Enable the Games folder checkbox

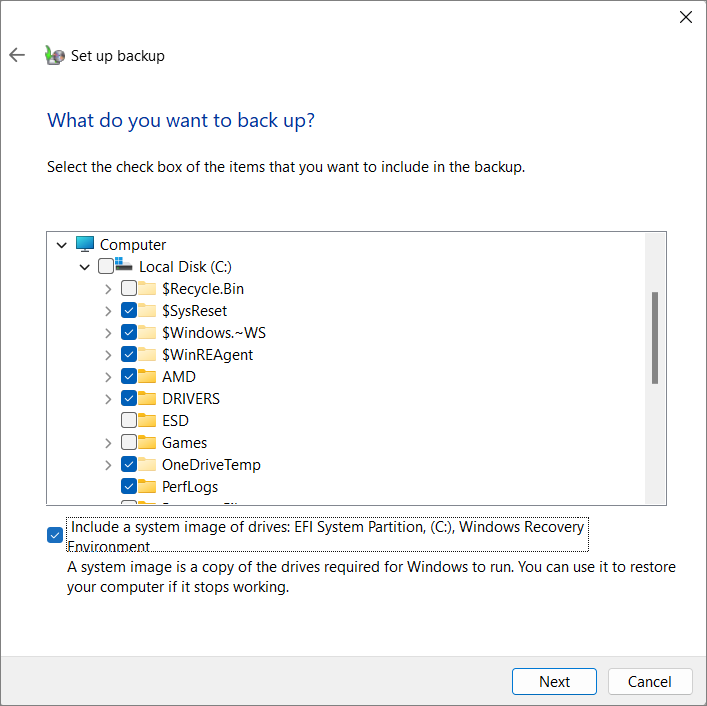[x=129, y=443]
